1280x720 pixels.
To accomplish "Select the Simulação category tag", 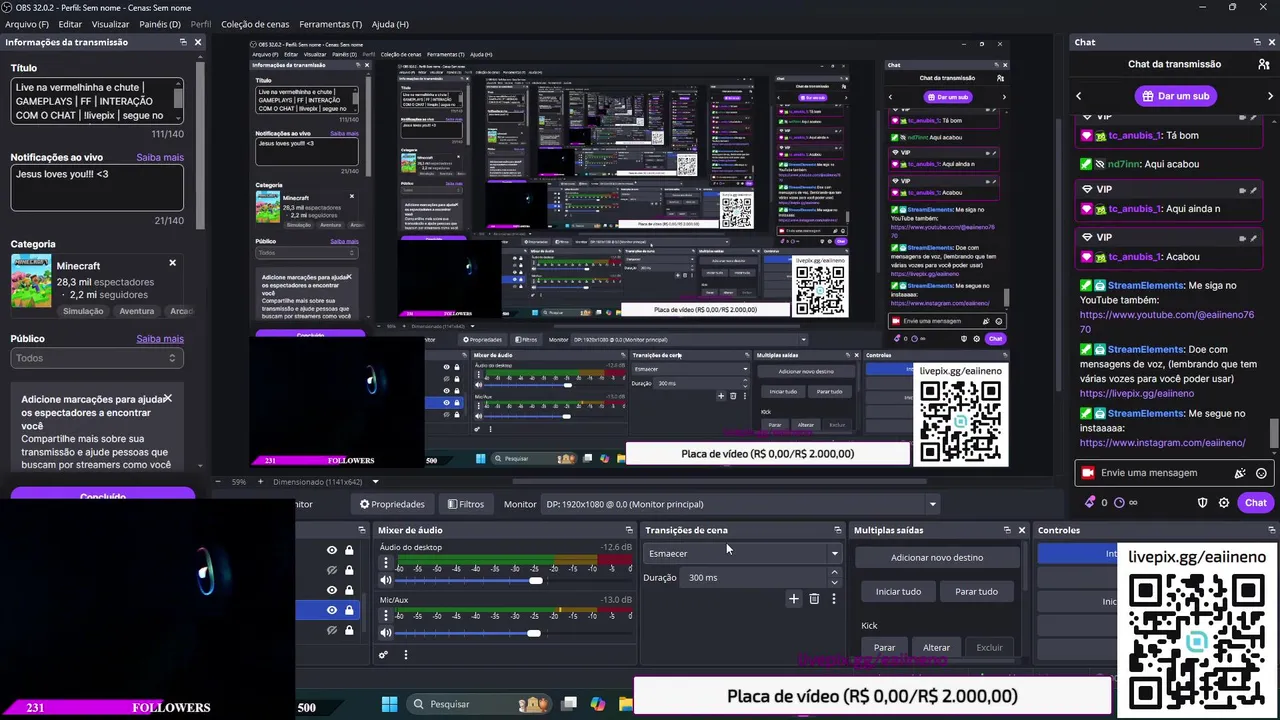I will (x=83, y=311).
